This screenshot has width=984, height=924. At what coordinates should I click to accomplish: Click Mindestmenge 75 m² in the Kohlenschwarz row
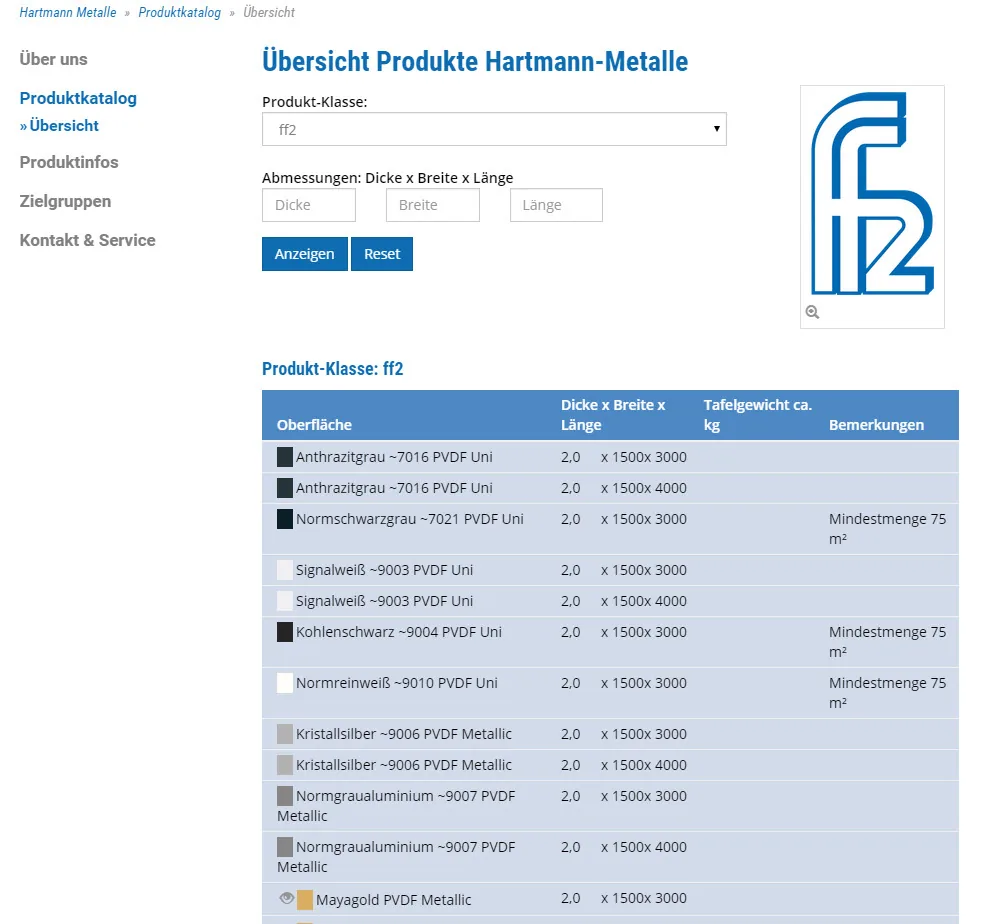pyautogui.click(x=887, y=642)
